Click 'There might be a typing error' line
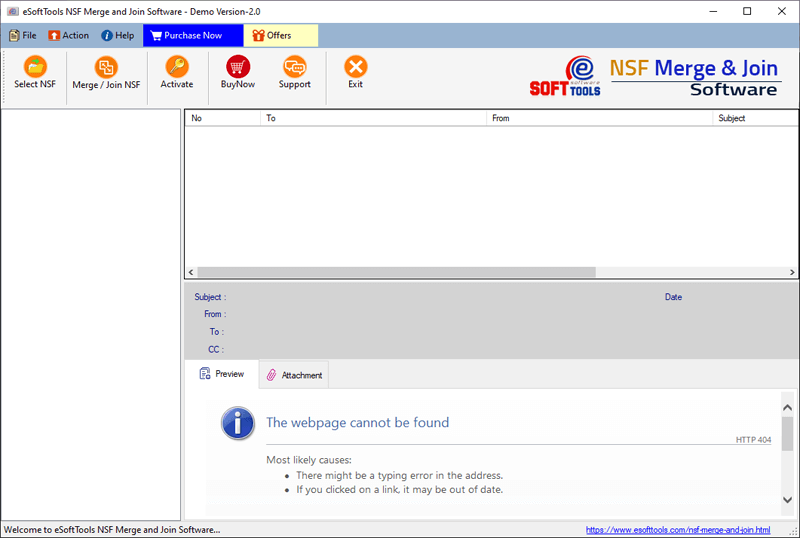This screenshot has height=538, width=800. (399, 475)
